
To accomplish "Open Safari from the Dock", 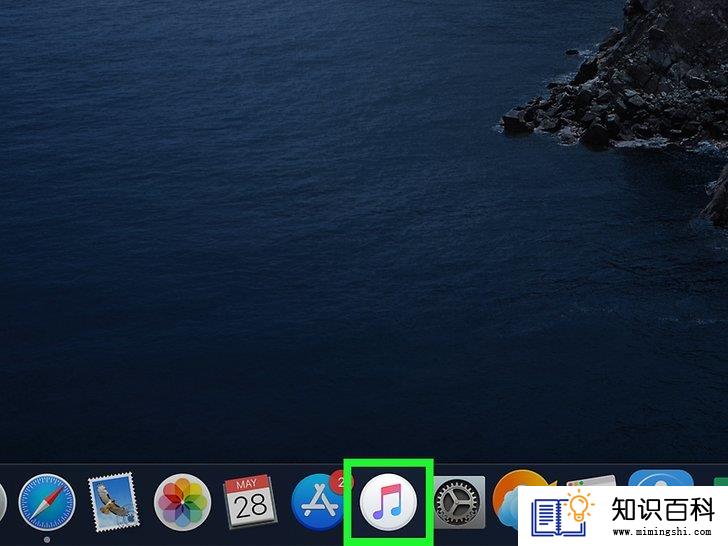I will click(46, 502).
